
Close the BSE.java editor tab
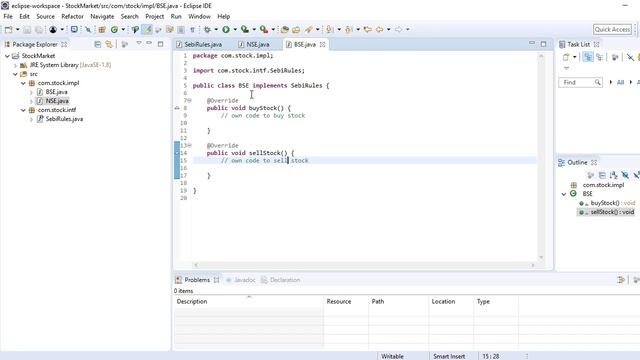(322, 44)
